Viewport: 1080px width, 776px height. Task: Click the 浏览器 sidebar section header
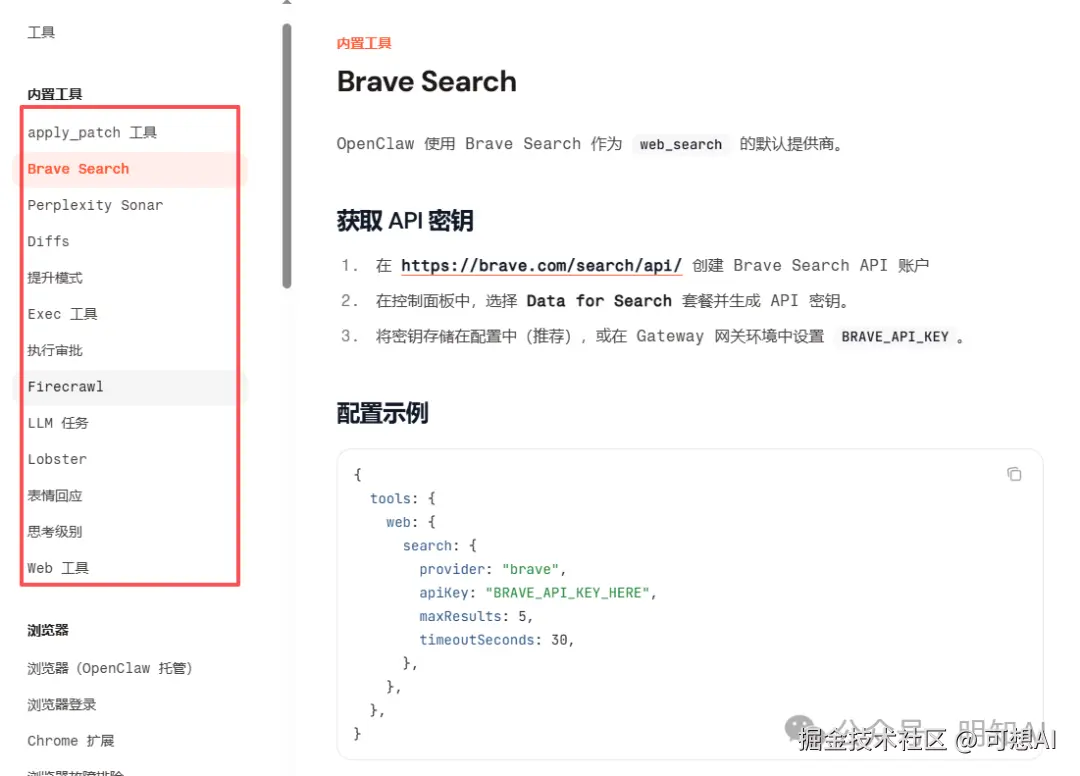click(48, 630)
